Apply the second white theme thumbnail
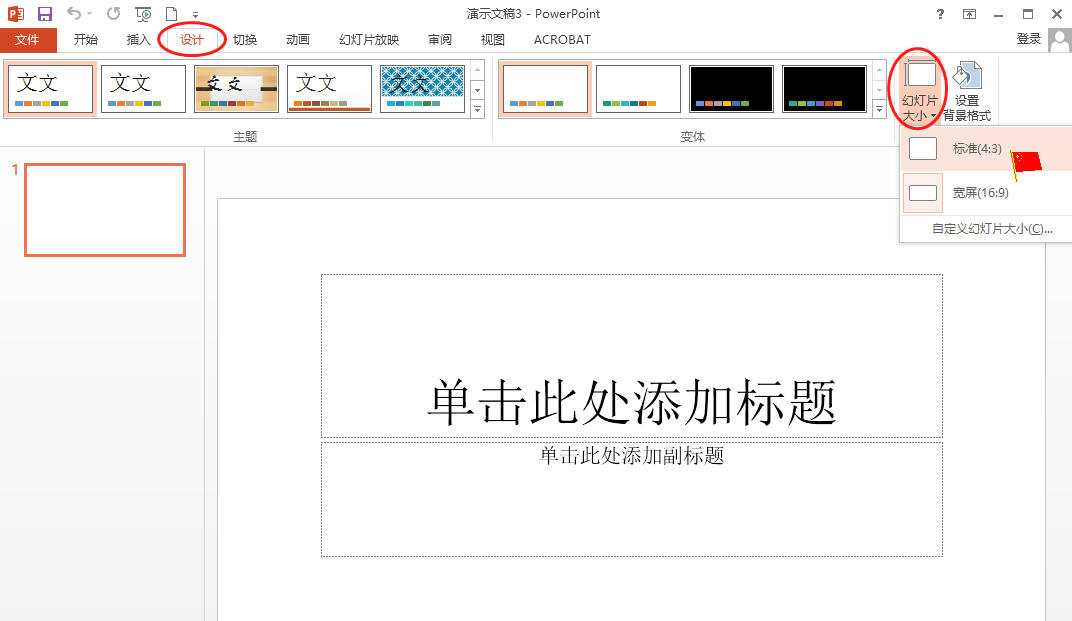 (x=144, y=89)
